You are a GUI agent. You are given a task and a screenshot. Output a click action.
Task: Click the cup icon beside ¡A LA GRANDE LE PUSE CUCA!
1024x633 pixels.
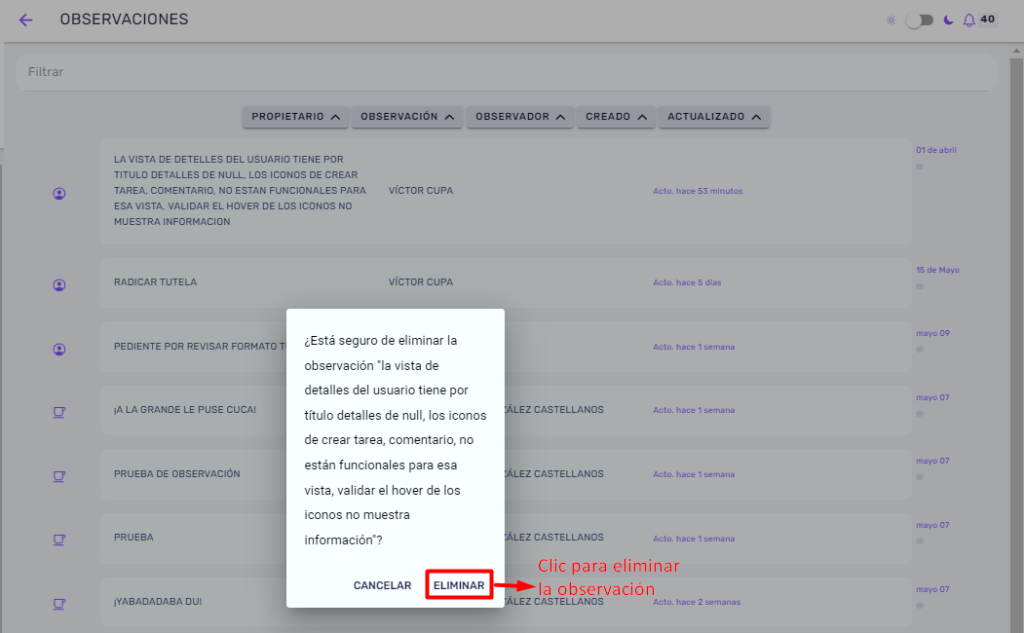[x=59, y=412]
